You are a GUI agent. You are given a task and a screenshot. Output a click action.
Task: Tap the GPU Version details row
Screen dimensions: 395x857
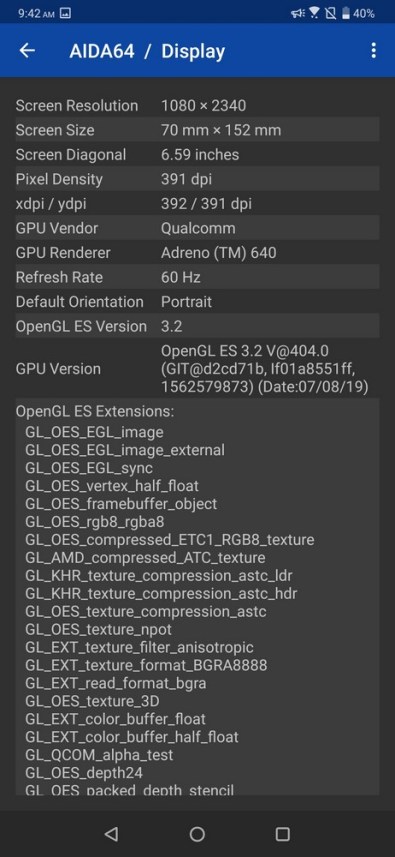(197, 369)
